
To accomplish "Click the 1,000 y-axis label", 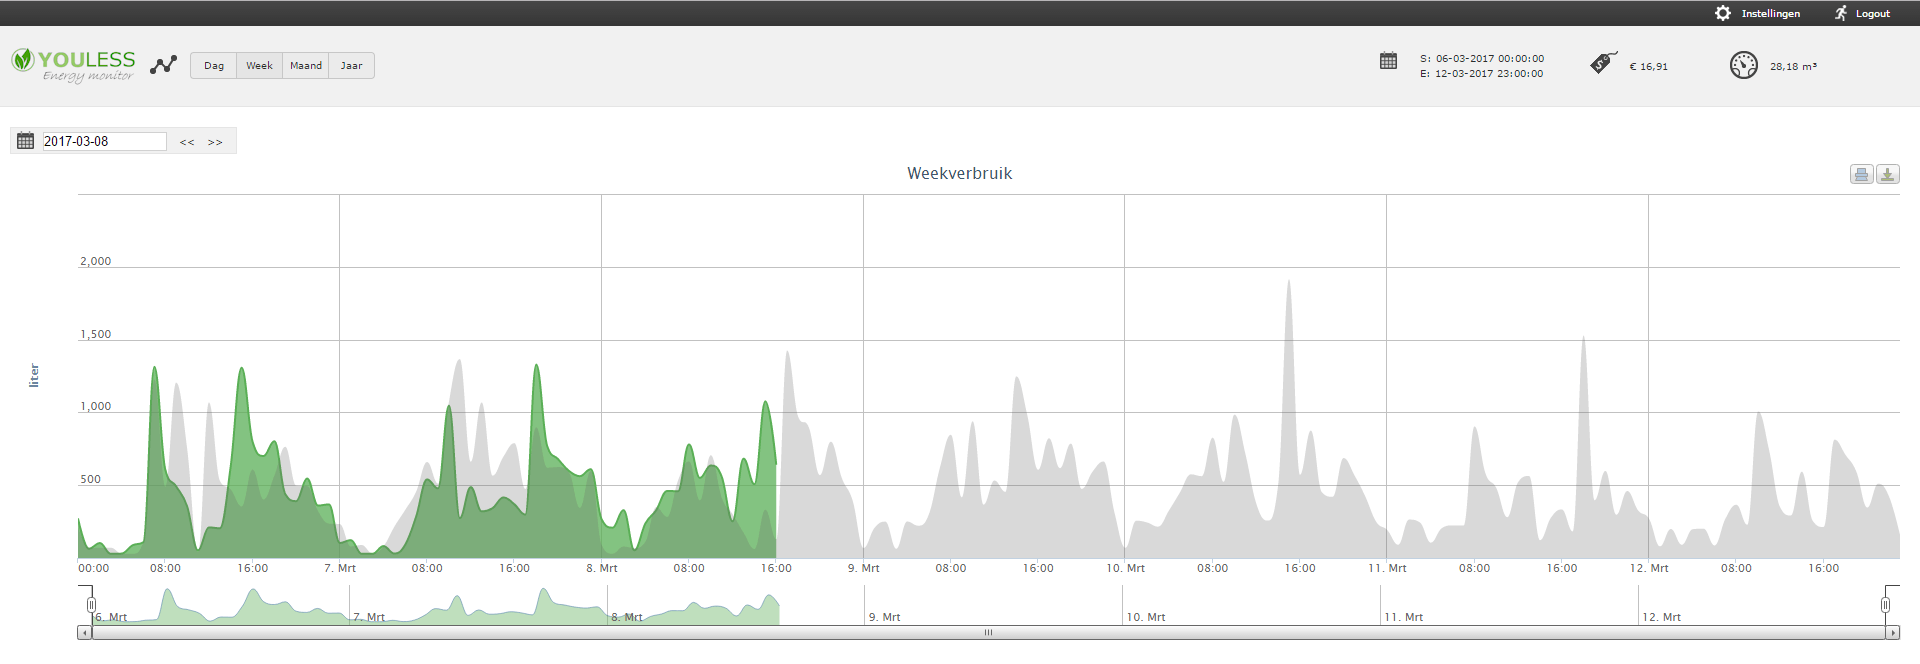I will (96, 406).
